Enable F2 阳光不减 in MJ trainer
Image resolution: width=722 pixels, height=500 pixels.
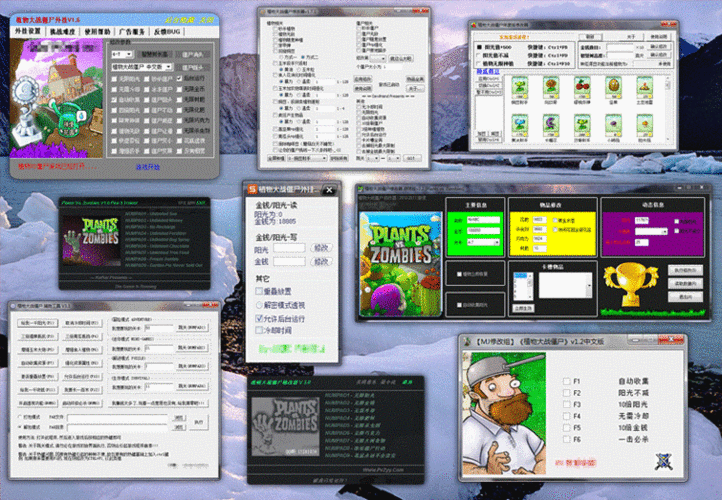tap(566, 393)
